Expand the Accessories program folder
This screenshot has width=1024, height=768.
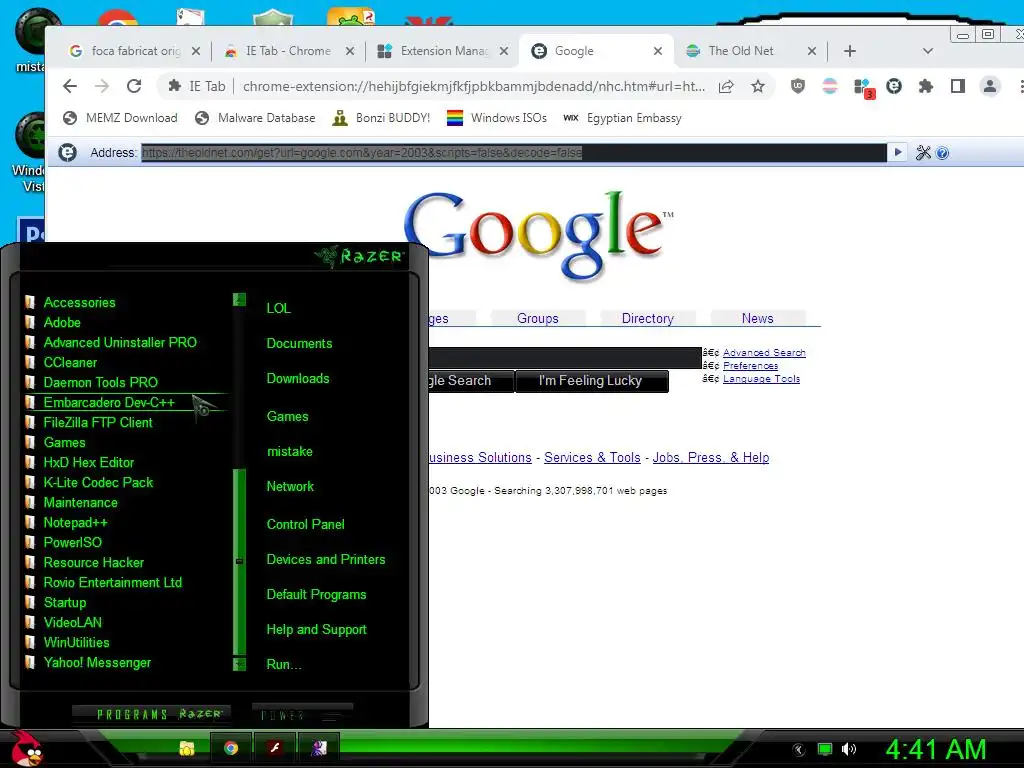click(79, 302)
